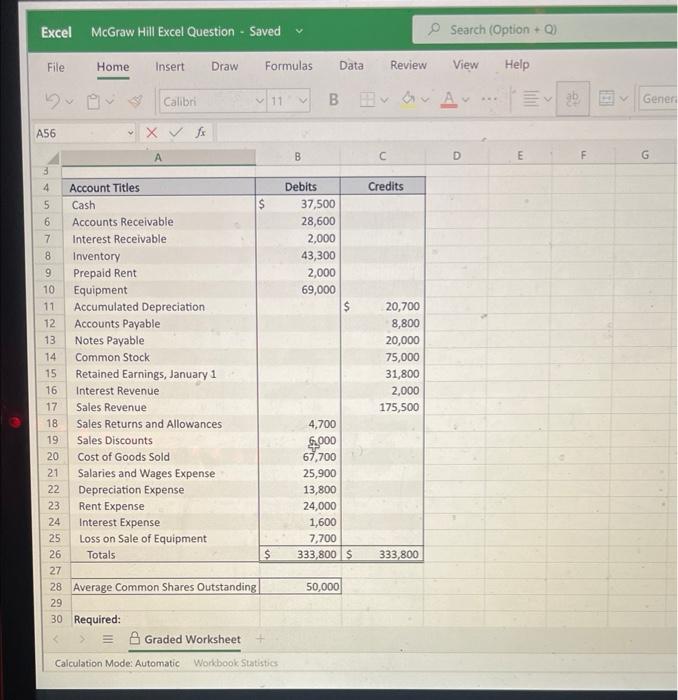Expand the Borders options arrow
This screenshot has width=678, height=700.
click(384, 100)
